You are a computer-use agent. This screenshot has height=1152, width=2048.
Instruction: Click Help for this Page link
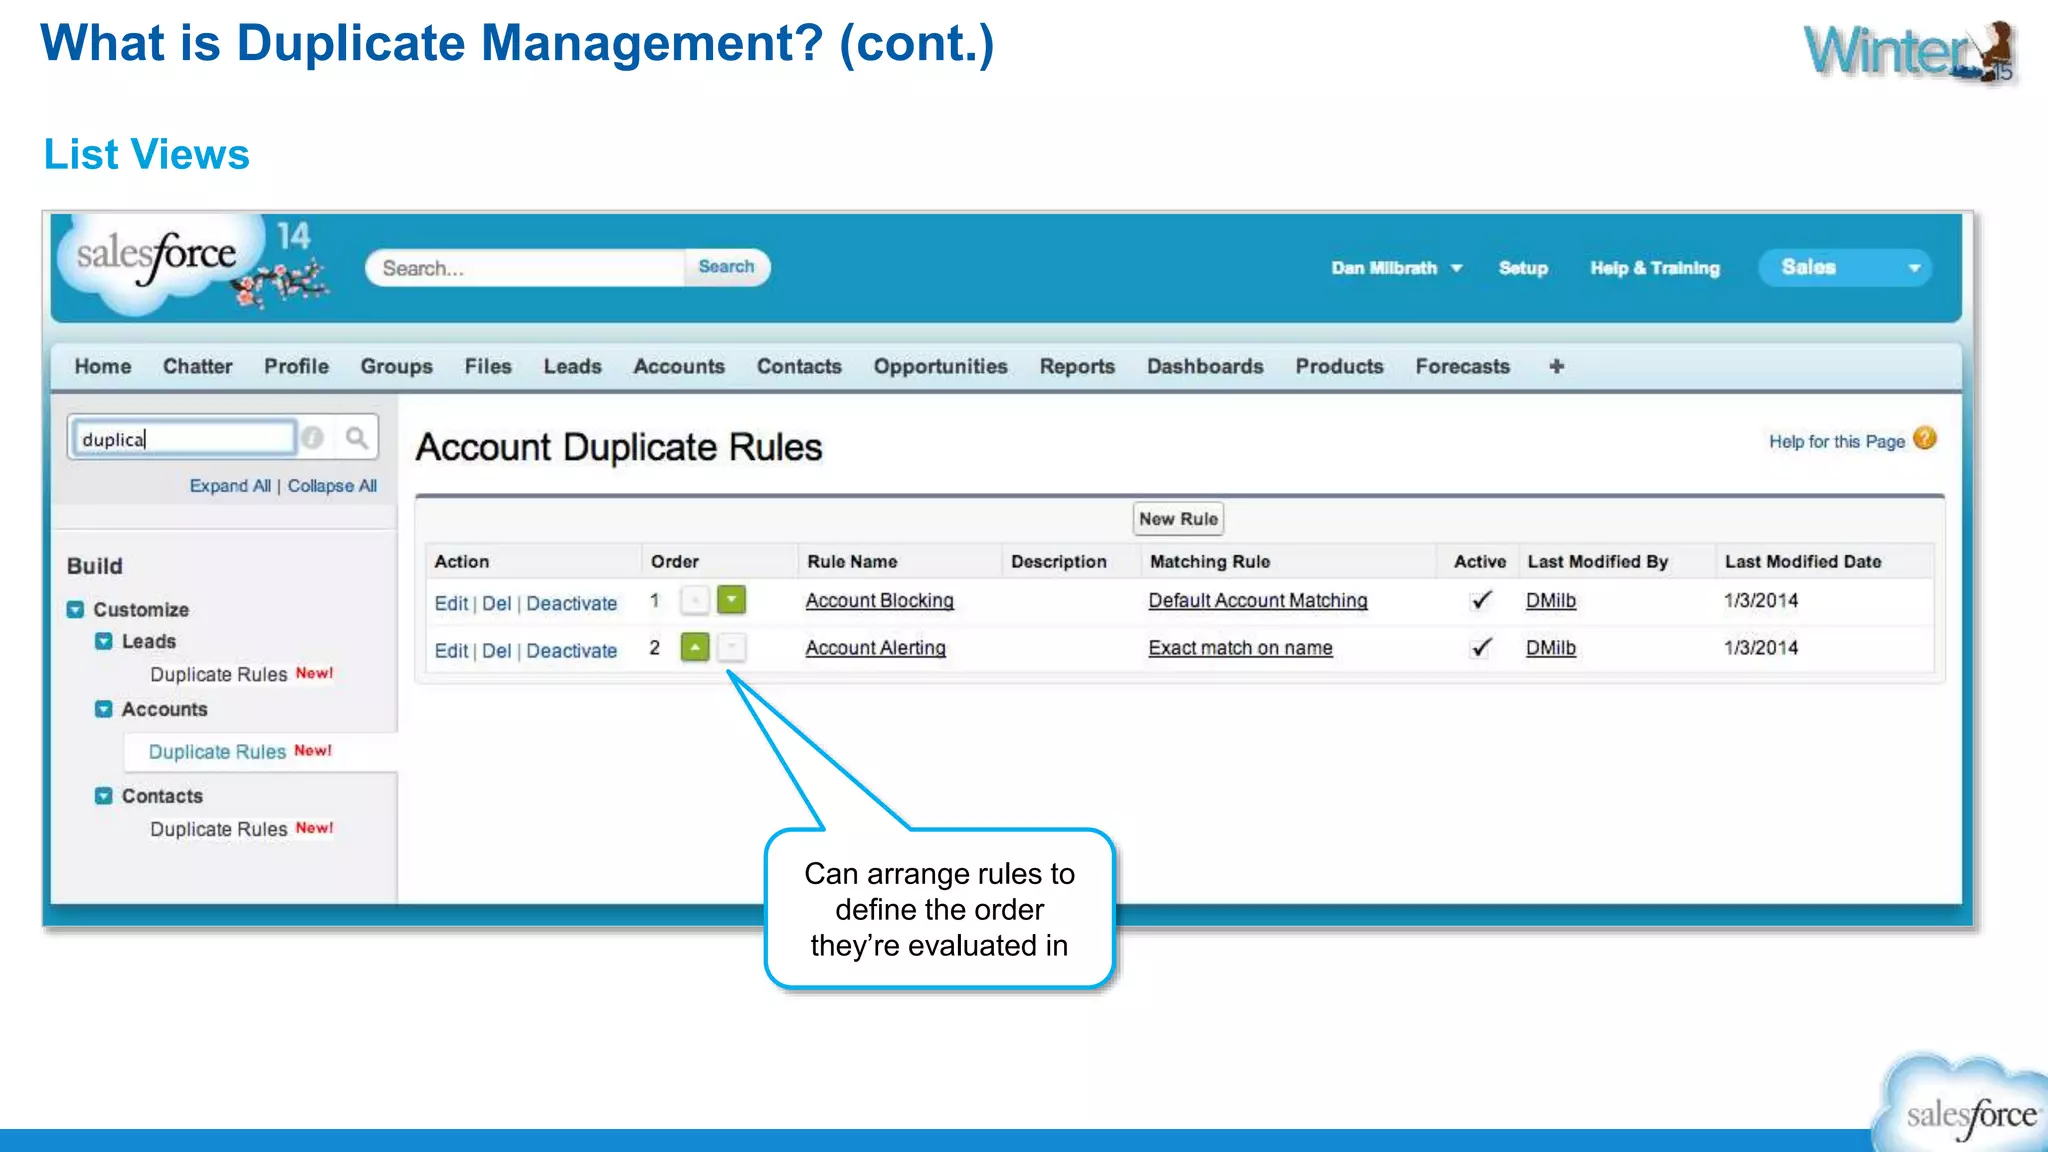click(1837, 441)
